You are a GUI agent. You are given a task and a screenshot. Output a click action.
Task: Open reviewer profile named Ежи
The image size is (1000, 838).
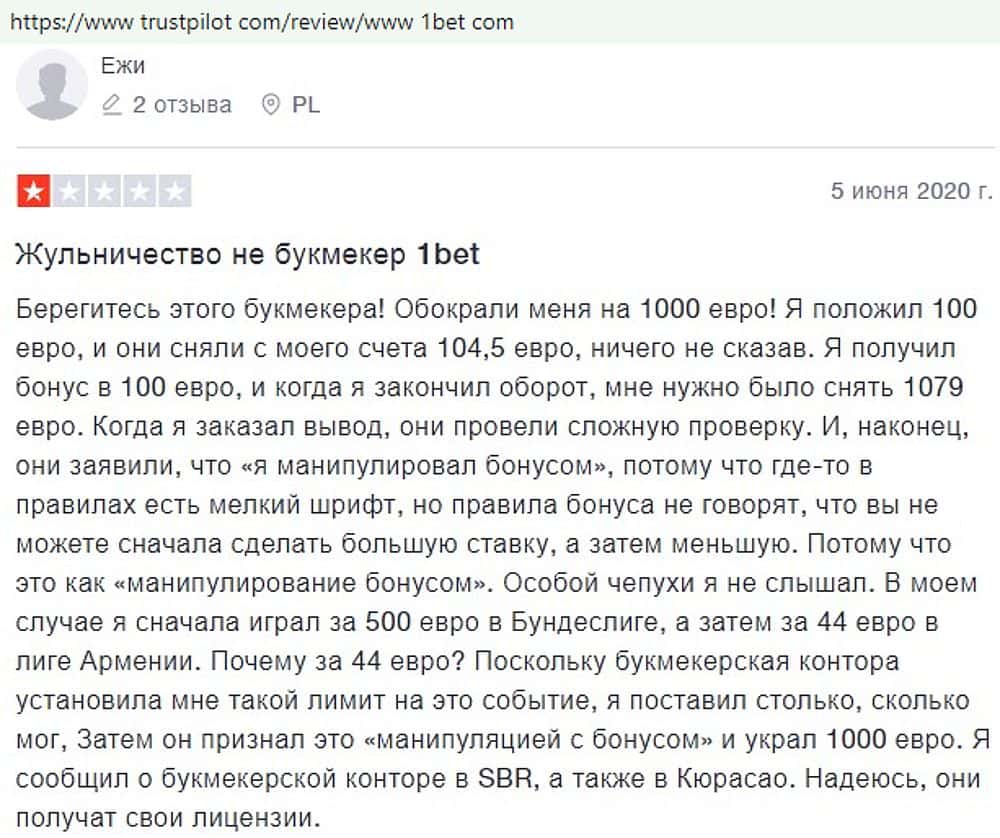[x=123, y=66]
